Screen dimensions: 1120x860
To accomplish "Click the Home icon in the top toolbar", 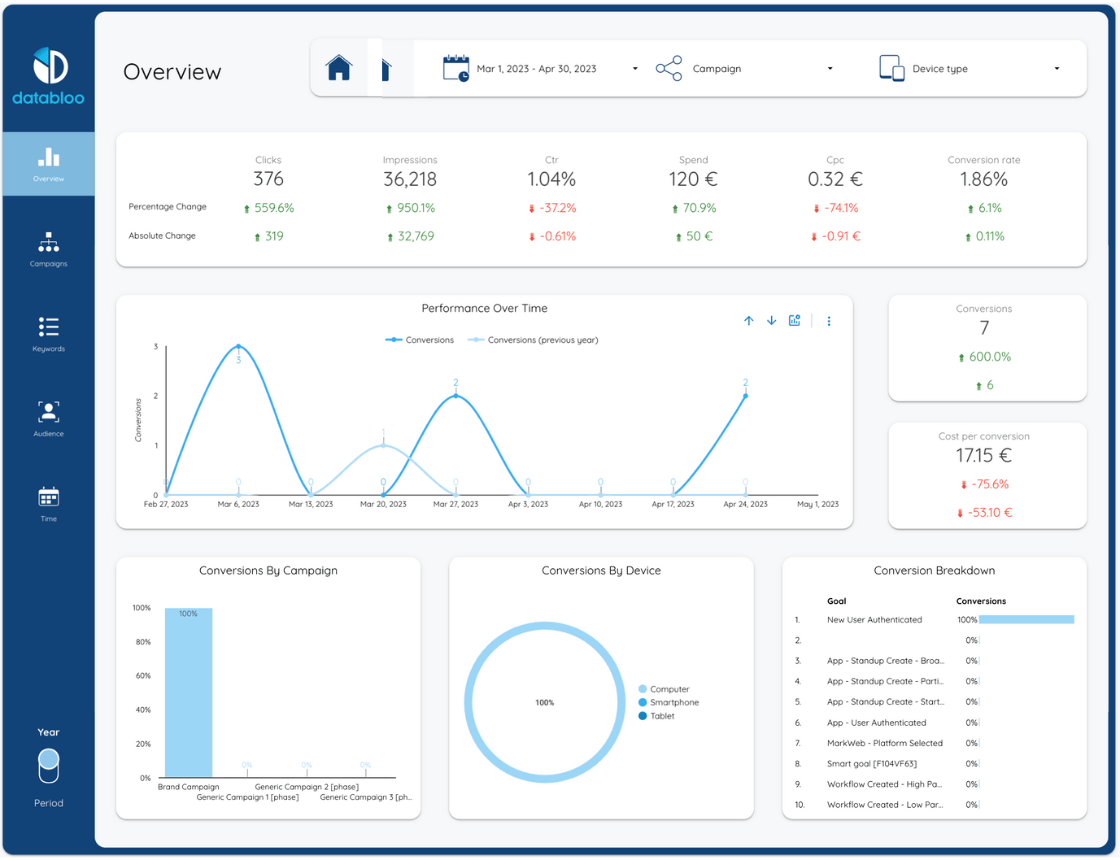I will [339, 68].
